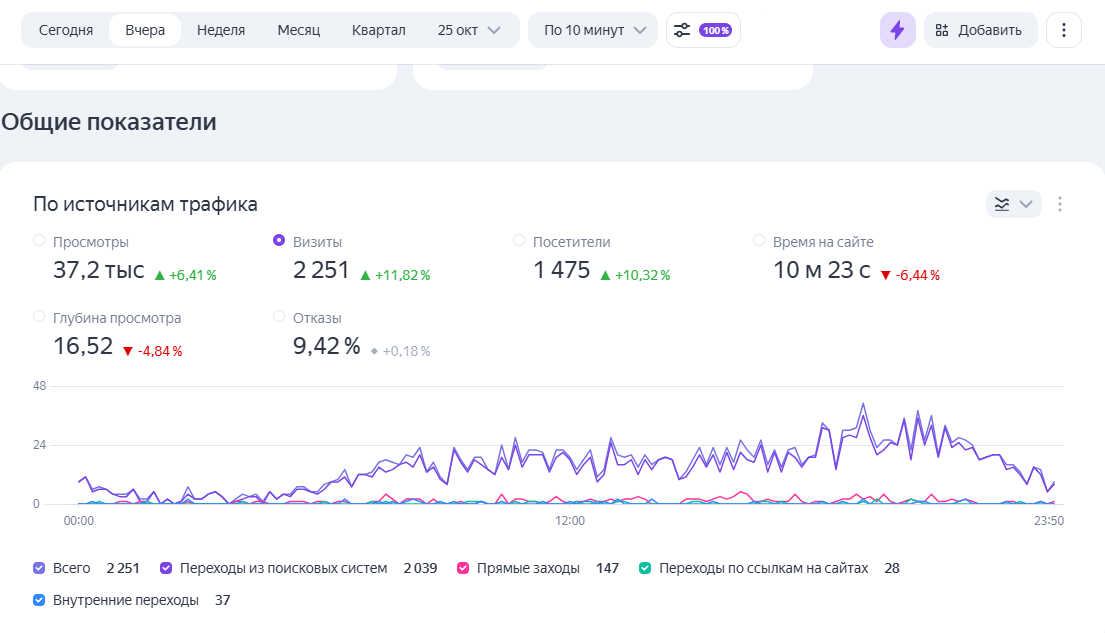Uncheck the Всего legend checkbox
1105x633 pixels.
click(x=39, y=568)
